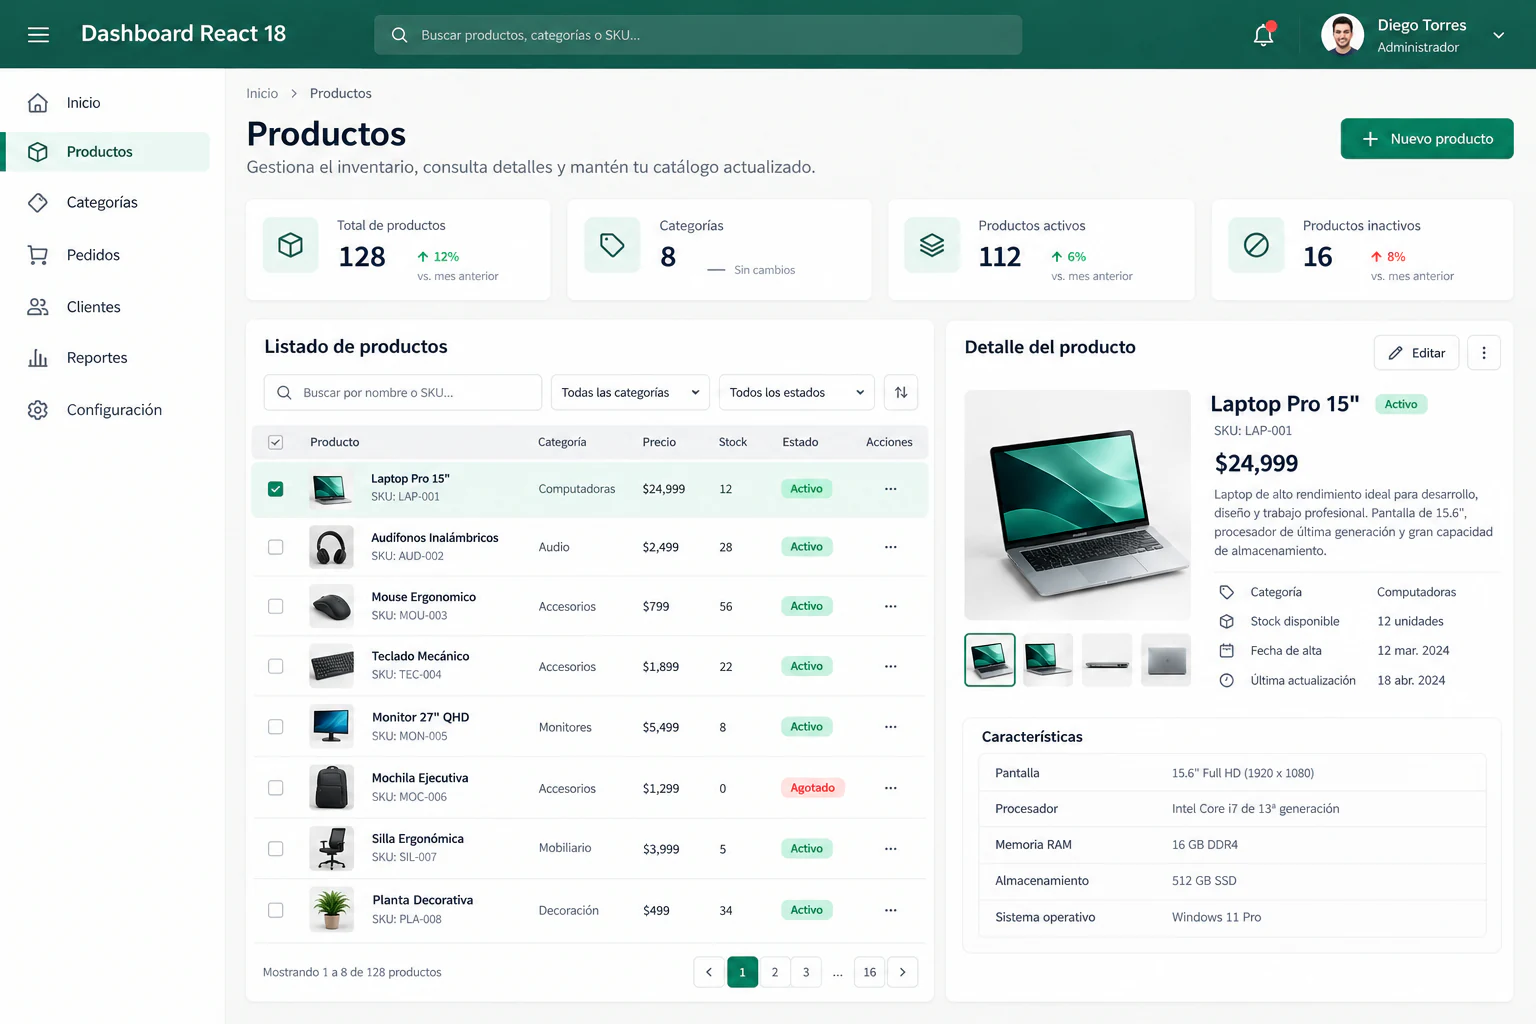Check the Audífonos Inalámbricos row checkbox
The image size is (1536, 1024).
coord(276,547)
